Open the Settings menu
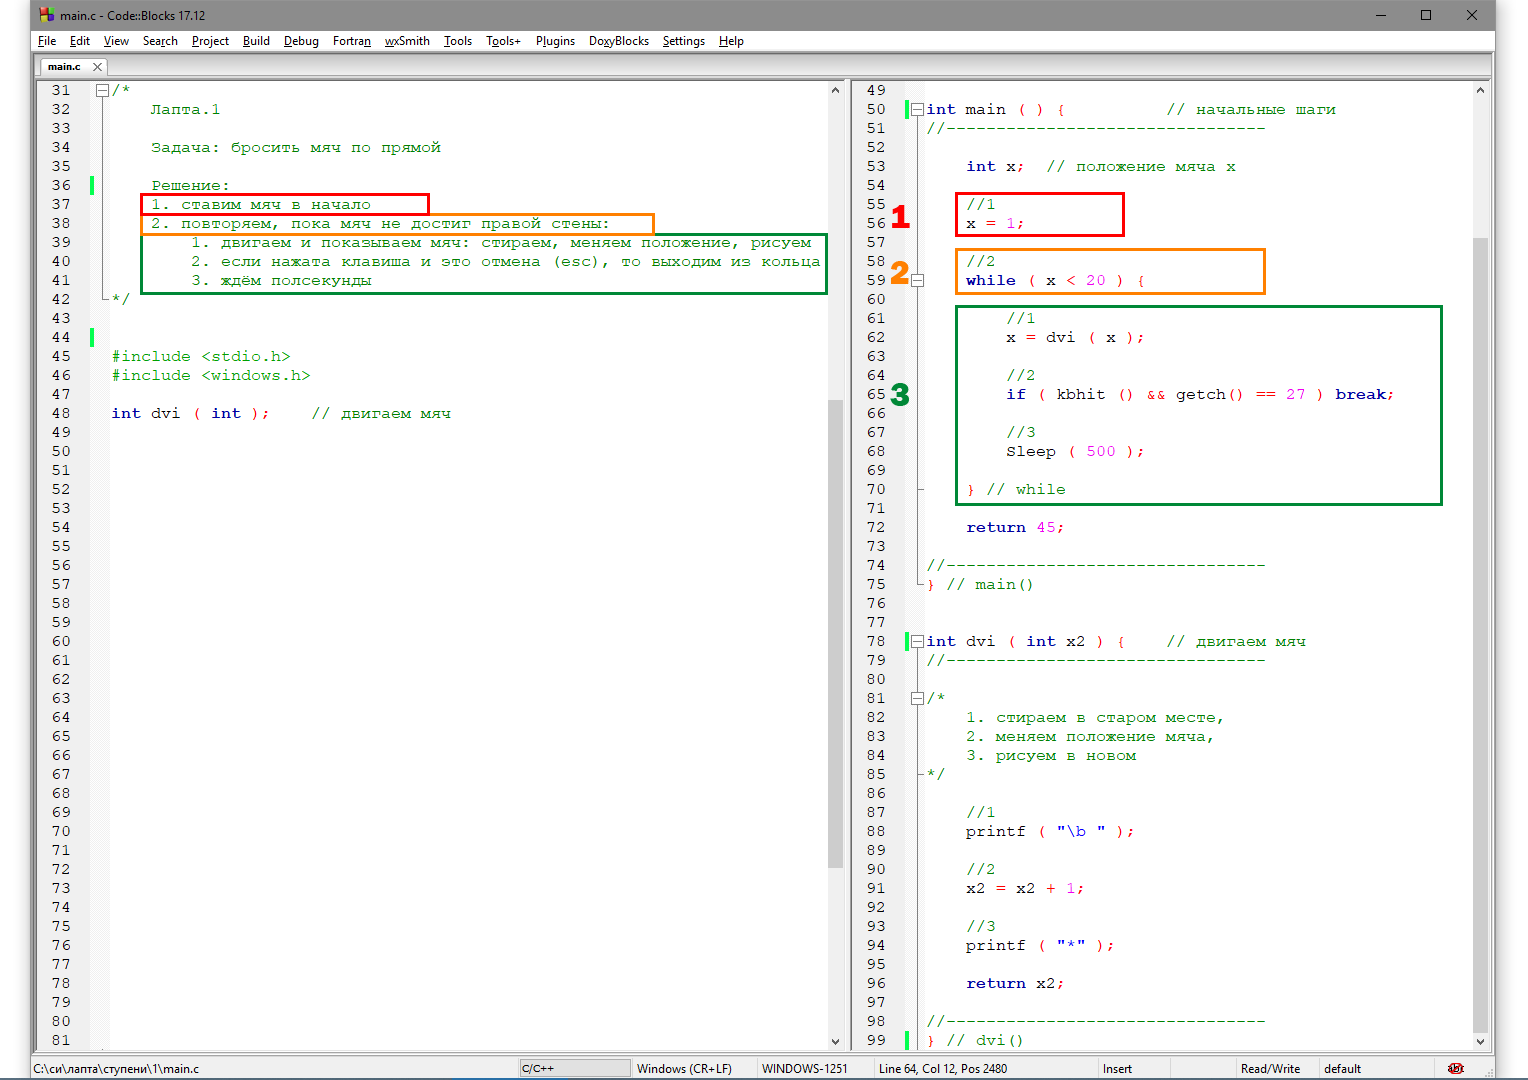1528x1080 pixels. (x=683, y=41)
